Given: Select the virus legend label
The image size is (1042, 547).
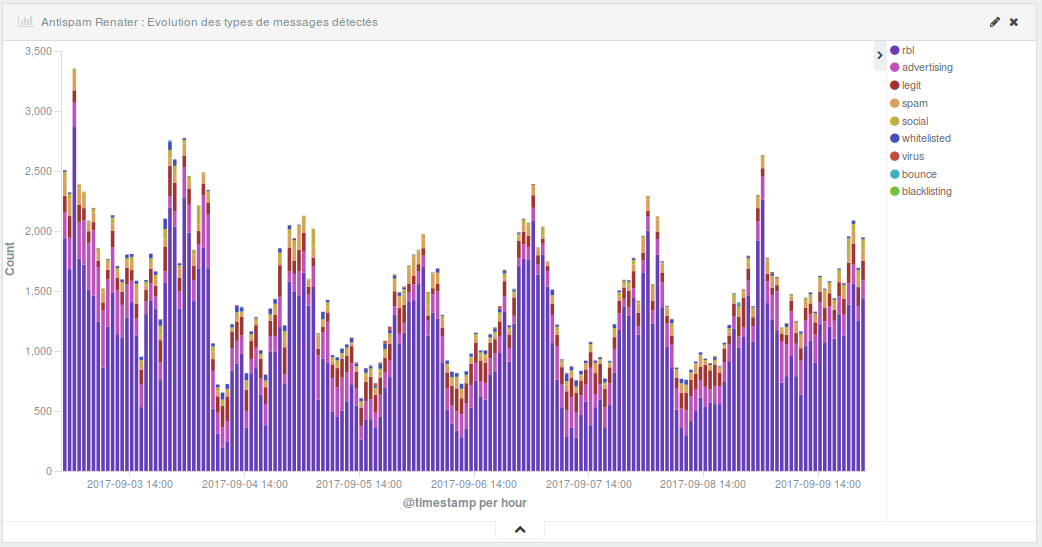Looking at the screenshot, I should coord(912,157).
